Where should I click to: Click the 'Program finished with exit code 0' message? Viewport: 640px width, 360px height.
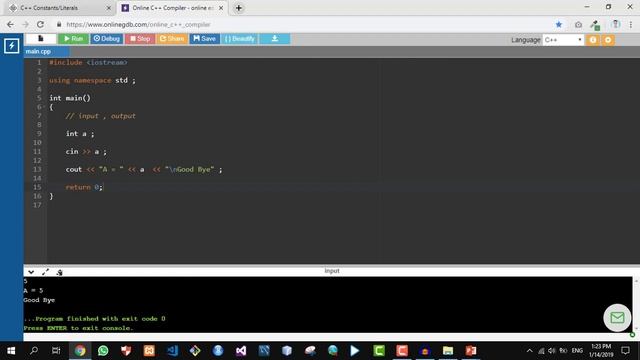point(94,319)
